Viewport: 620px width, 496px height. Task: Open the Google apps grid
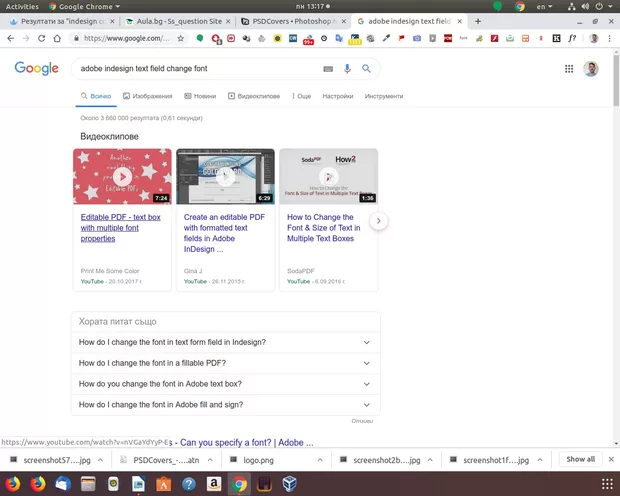(x=569, y=69)
